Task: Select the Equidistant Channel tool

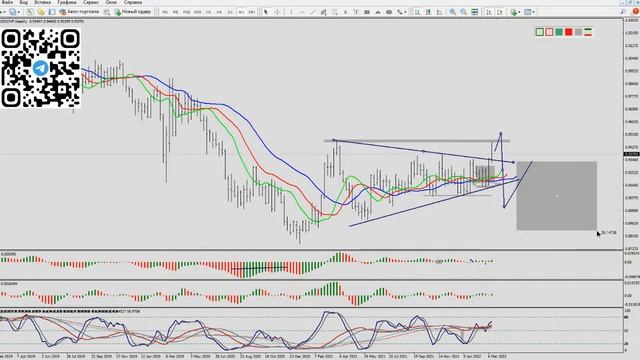Action: [324, 12]
